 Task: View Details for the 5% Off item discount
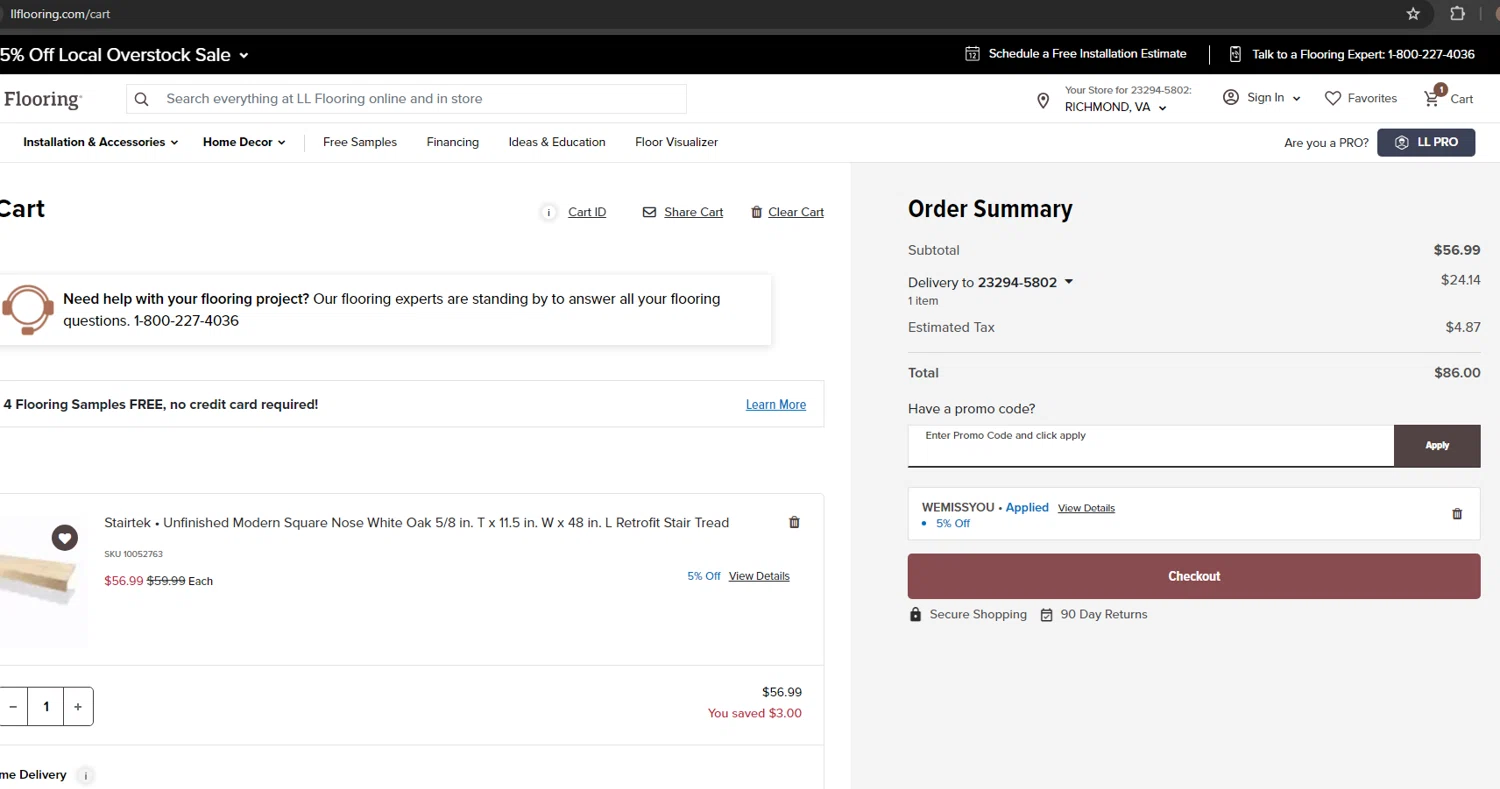click(x=759, y=576)
